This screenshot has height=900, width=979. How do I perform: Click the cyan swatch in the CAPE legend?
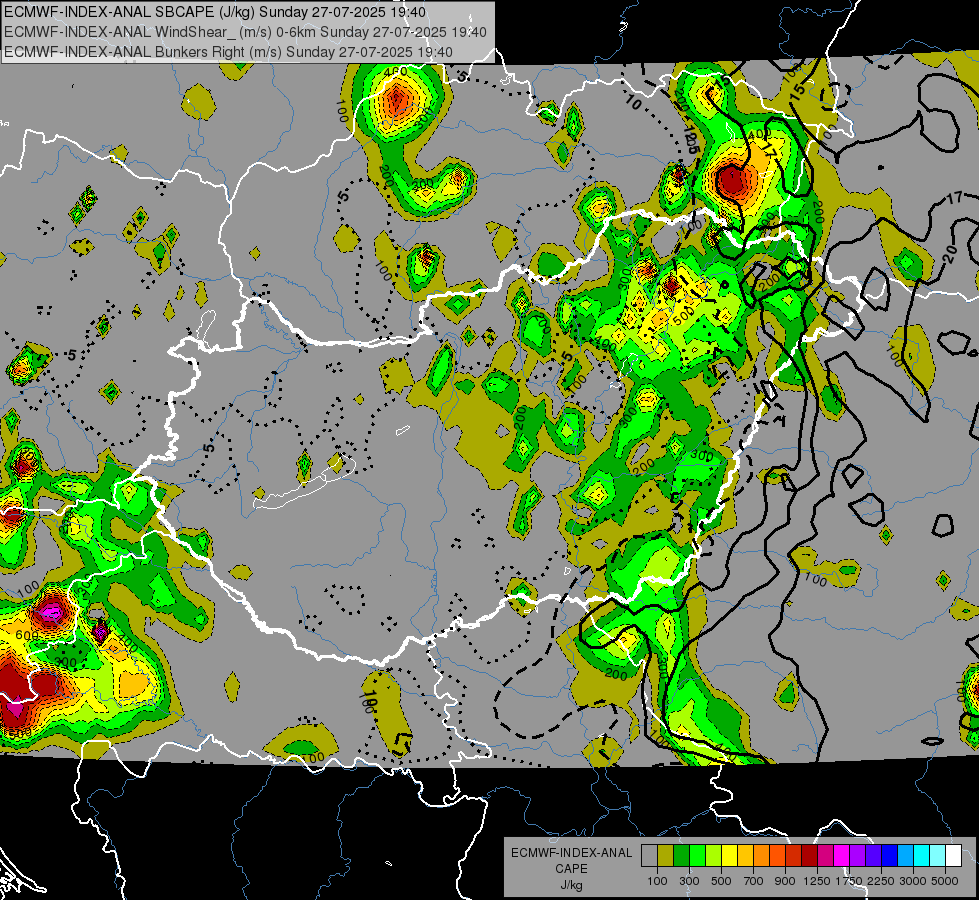(x=922, y=855)
